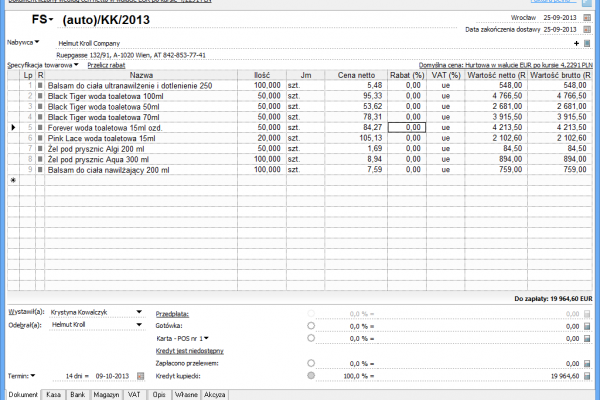Select the Karta POS payment radio button
Screen dimensions: 600x400
311,339
